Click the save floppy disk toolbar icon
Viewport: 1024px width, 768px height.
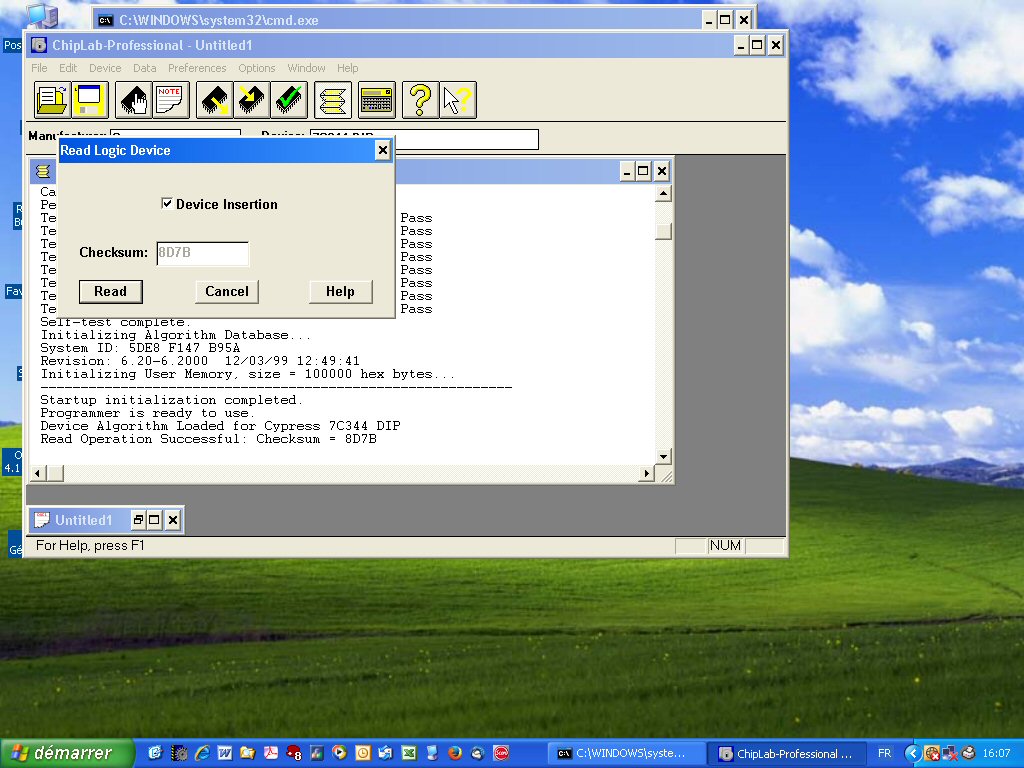pyautogui.click(x=89, y=100)
